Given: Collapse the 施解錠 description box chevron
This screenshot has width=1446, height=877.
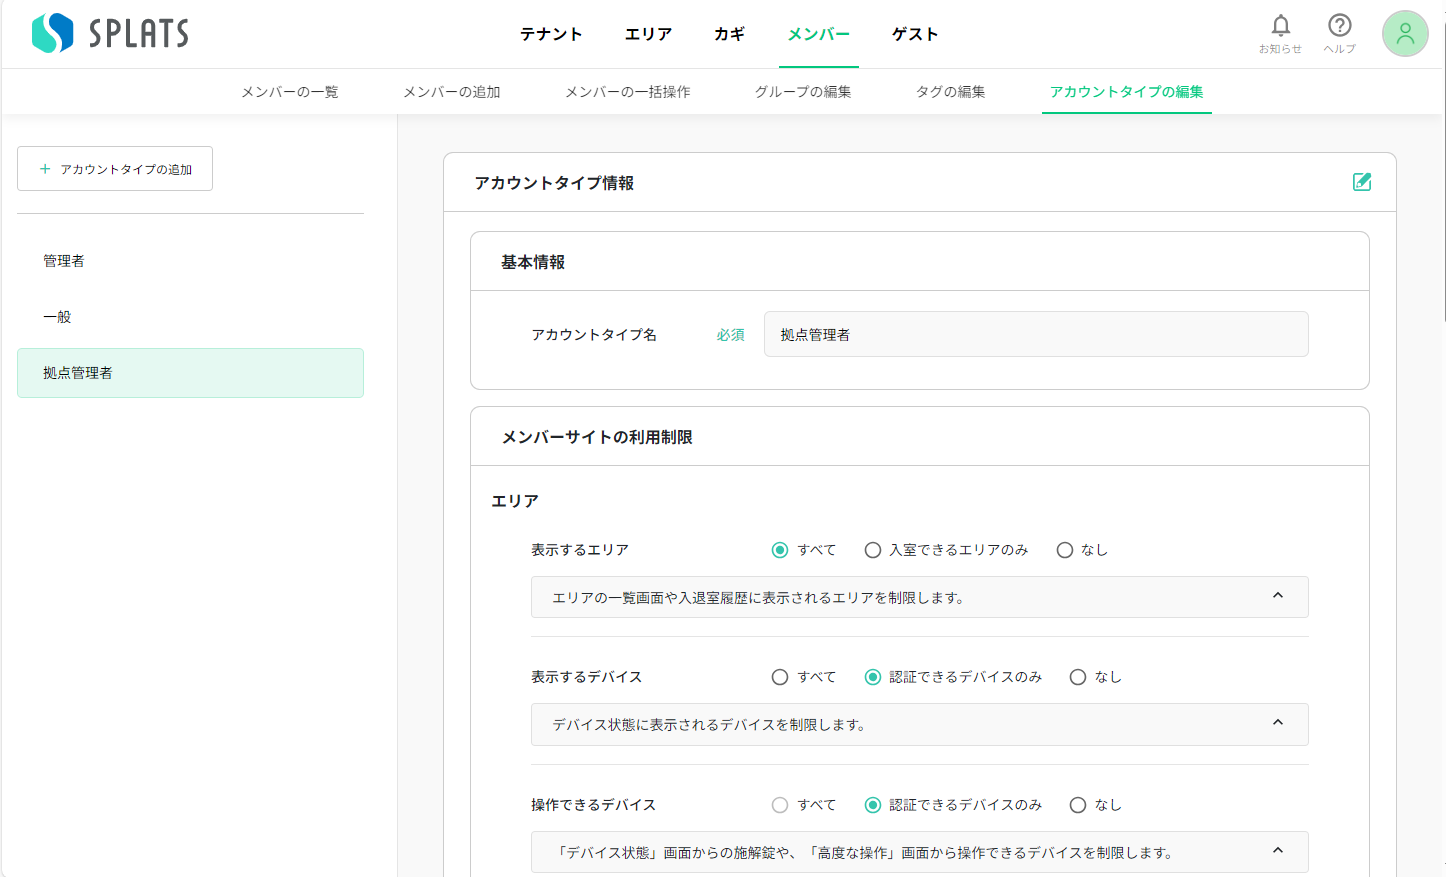Looking at the screenshot, I should tap(1277, 851).
